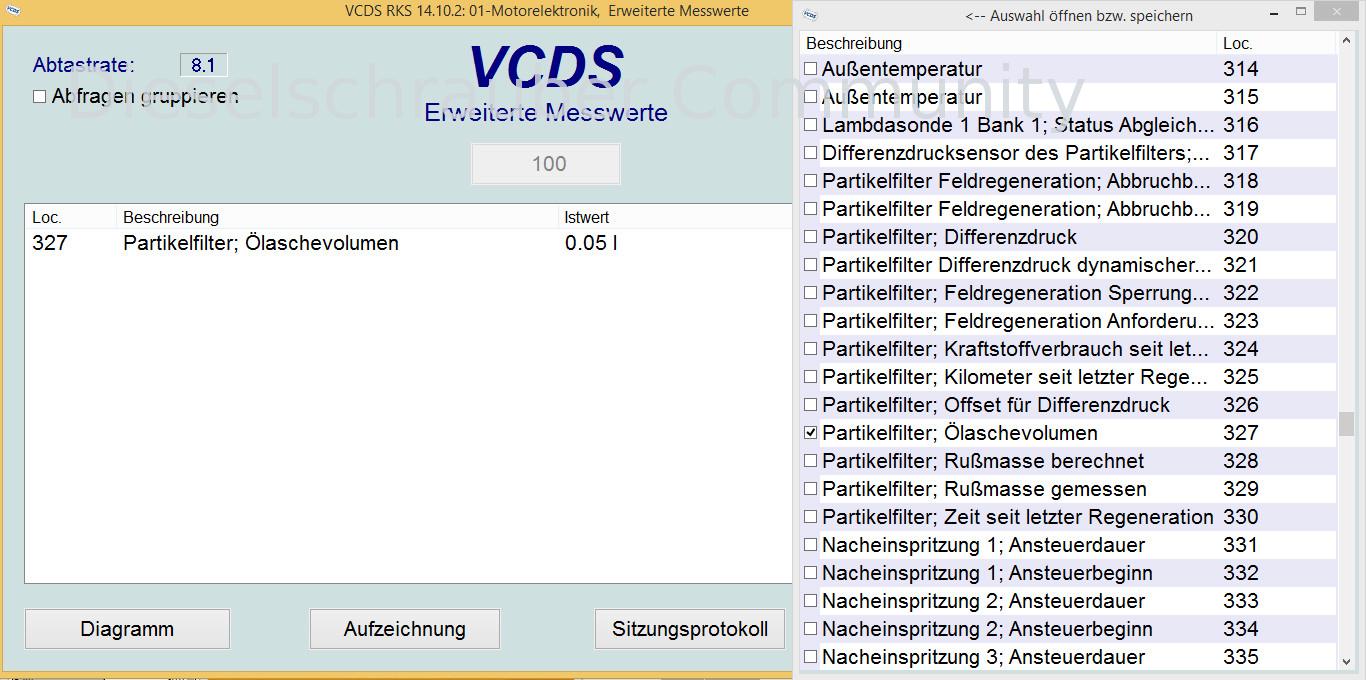Image resolution: width=1366 pixels, height=680 pixels.
Task: Click the 100 value field
Action: coord(546,164)
